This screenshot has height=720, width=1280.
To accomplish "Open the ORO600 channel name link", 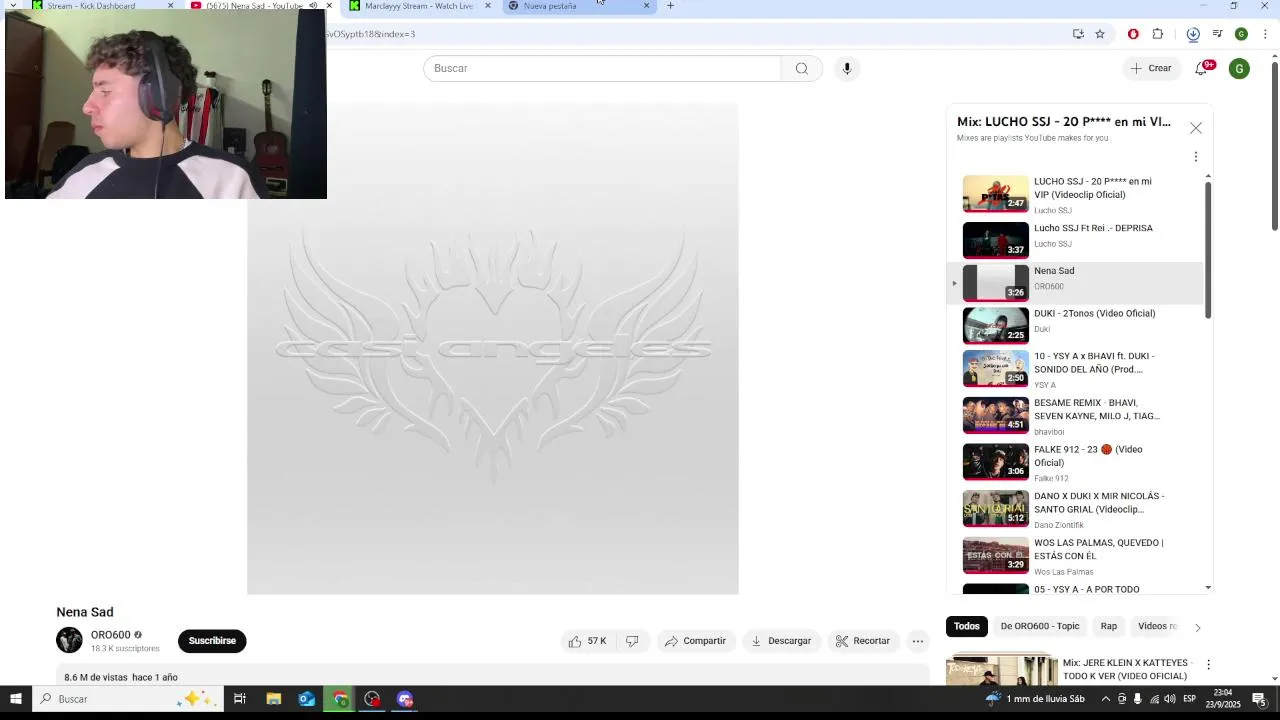I will [x=110, y=635].
